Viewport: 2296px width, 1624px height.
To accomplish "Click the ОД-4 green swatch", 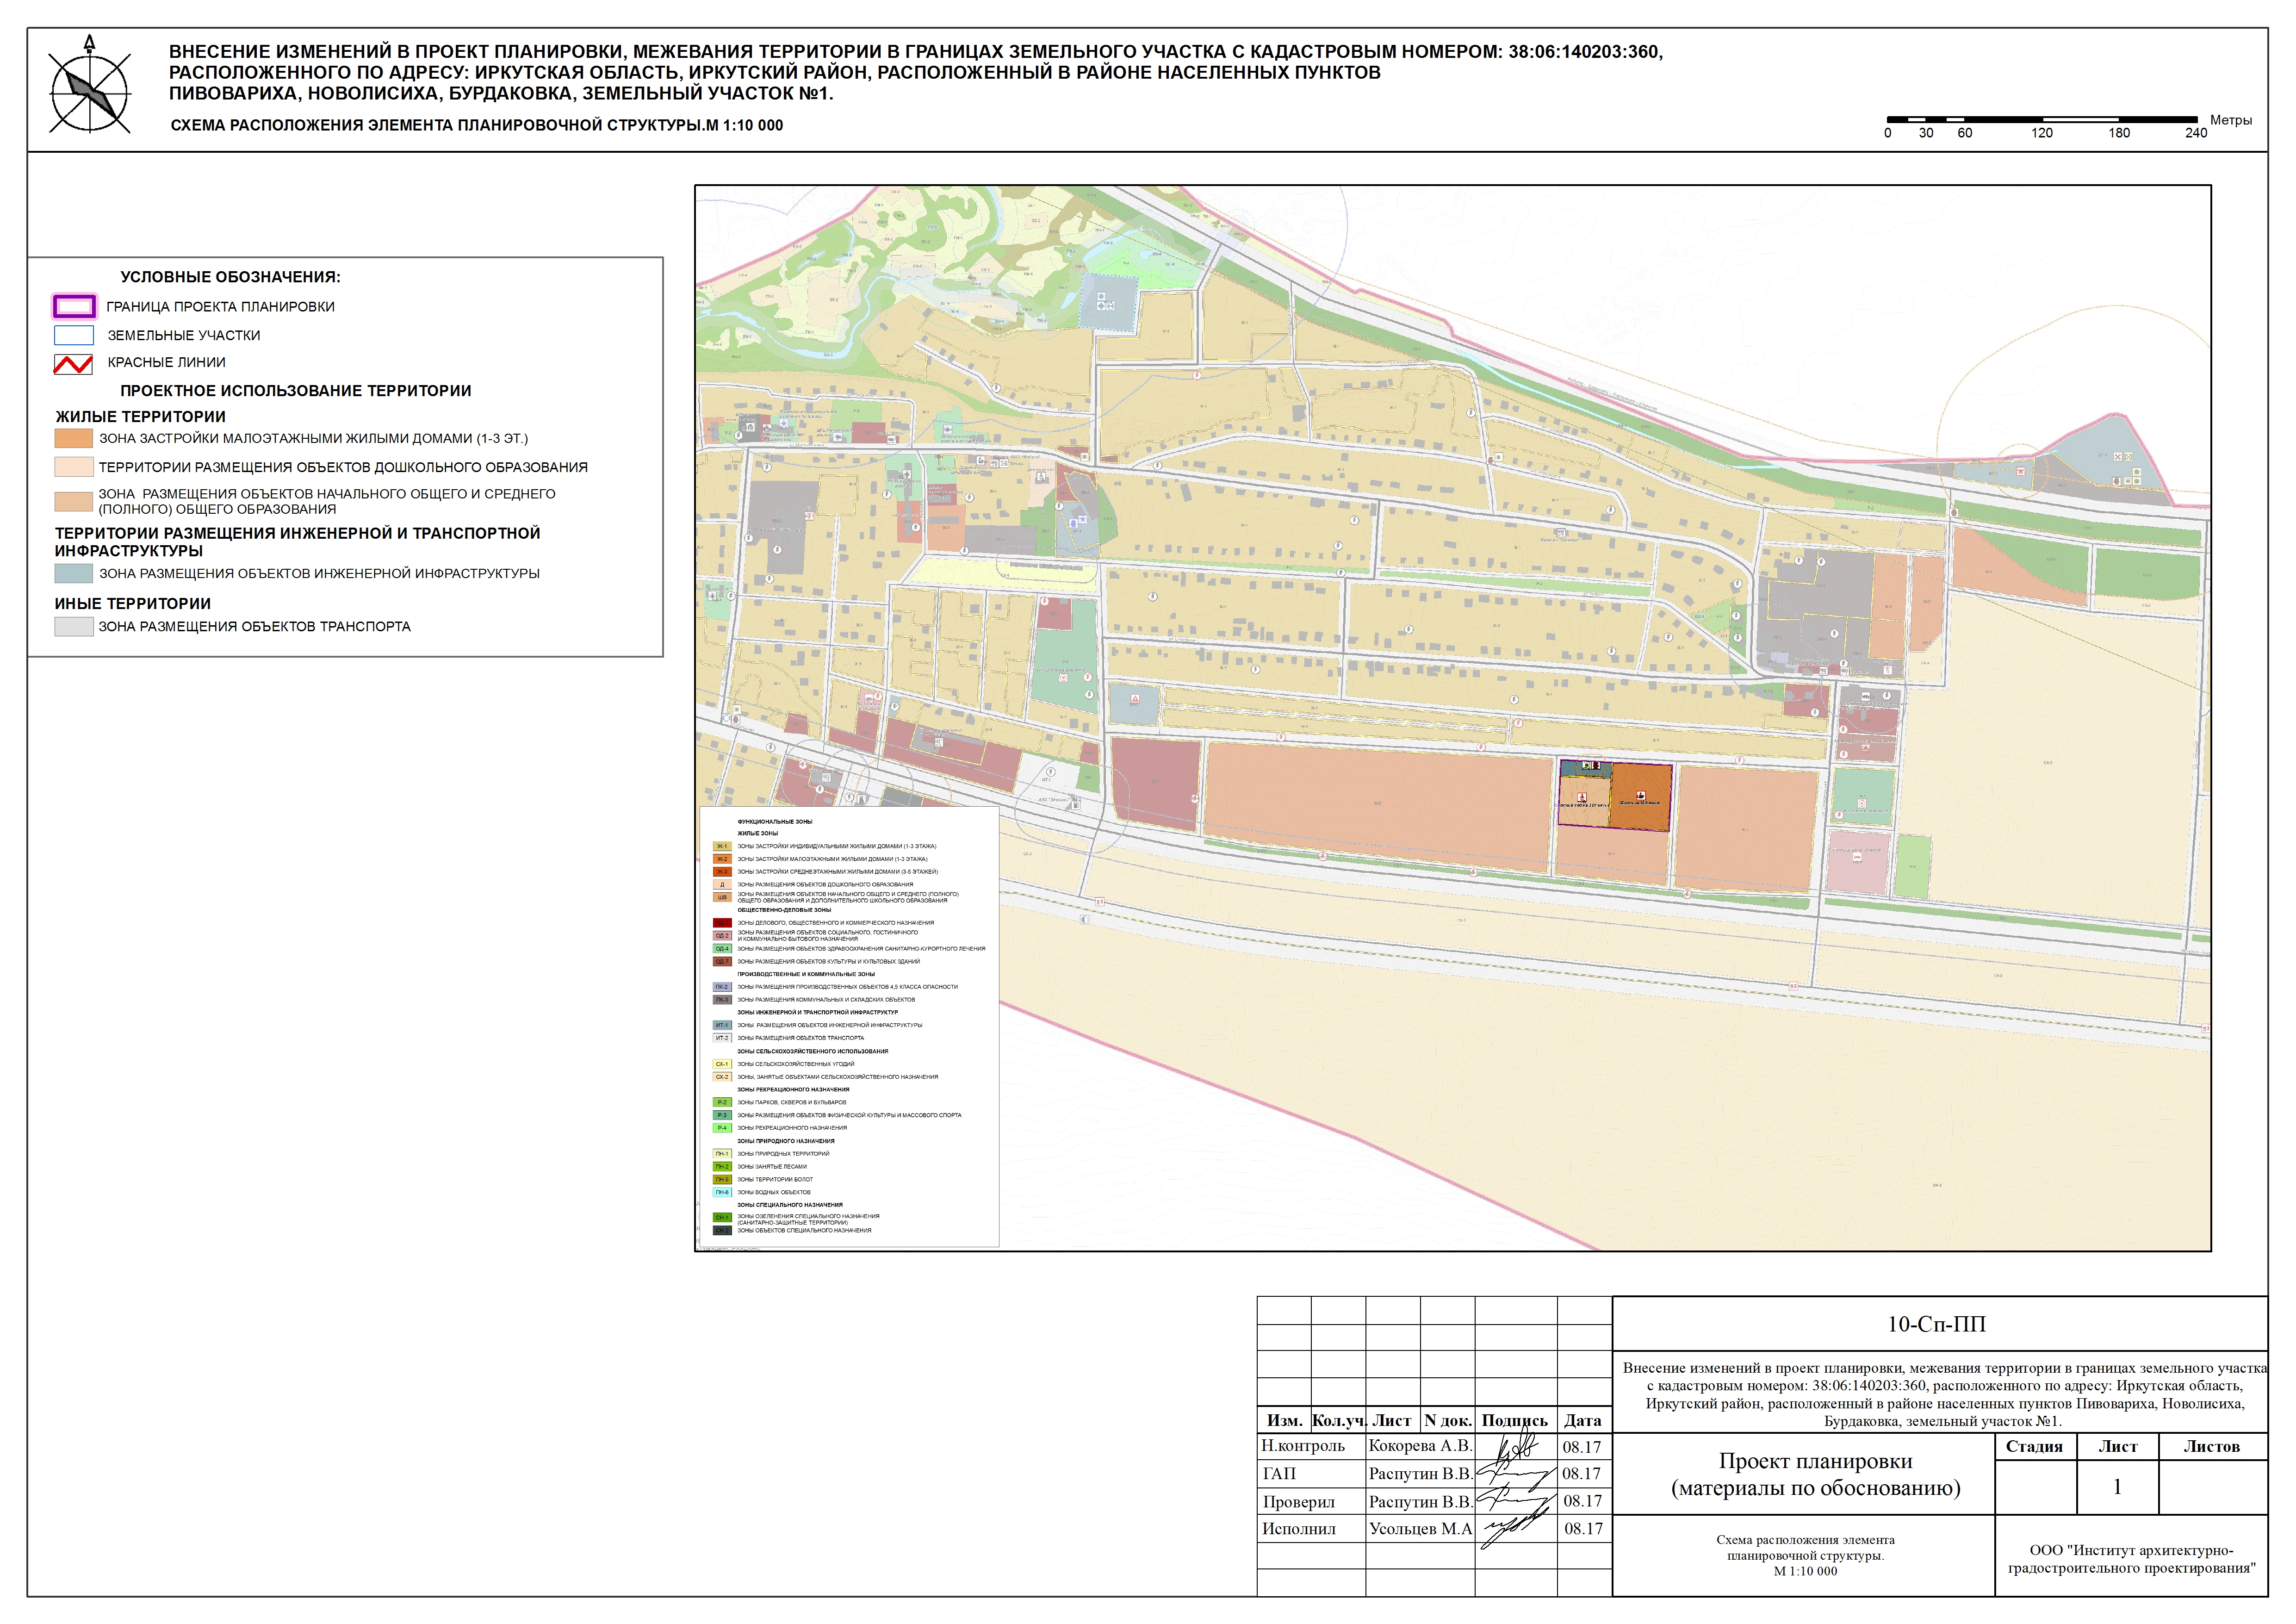I will (722, 949).
